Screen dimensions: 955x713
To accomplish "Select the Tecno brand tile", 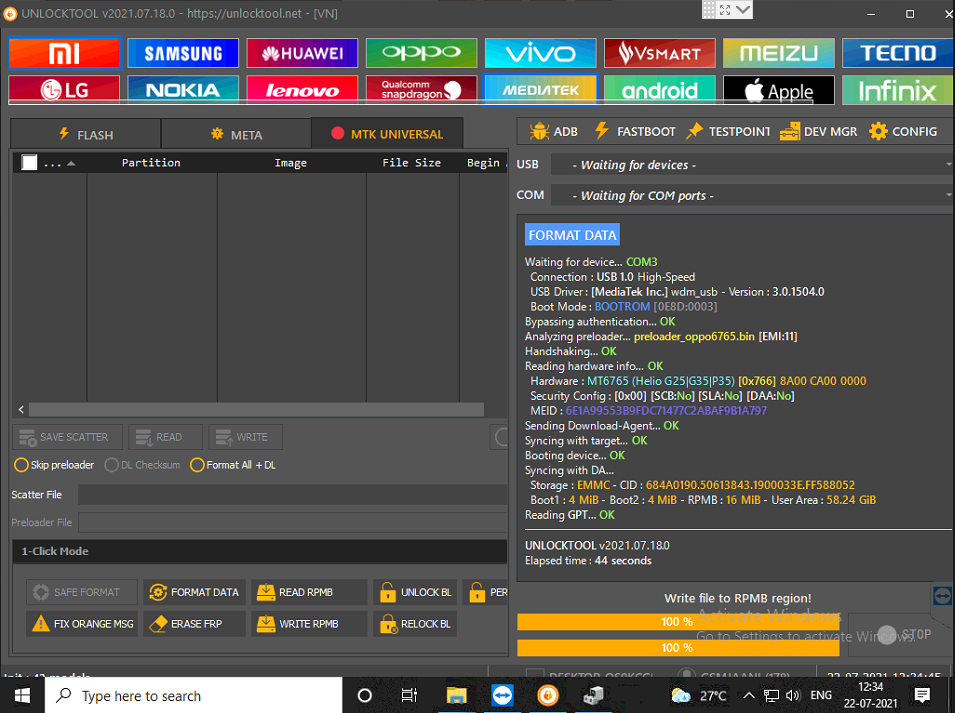I will coord(898,54).
